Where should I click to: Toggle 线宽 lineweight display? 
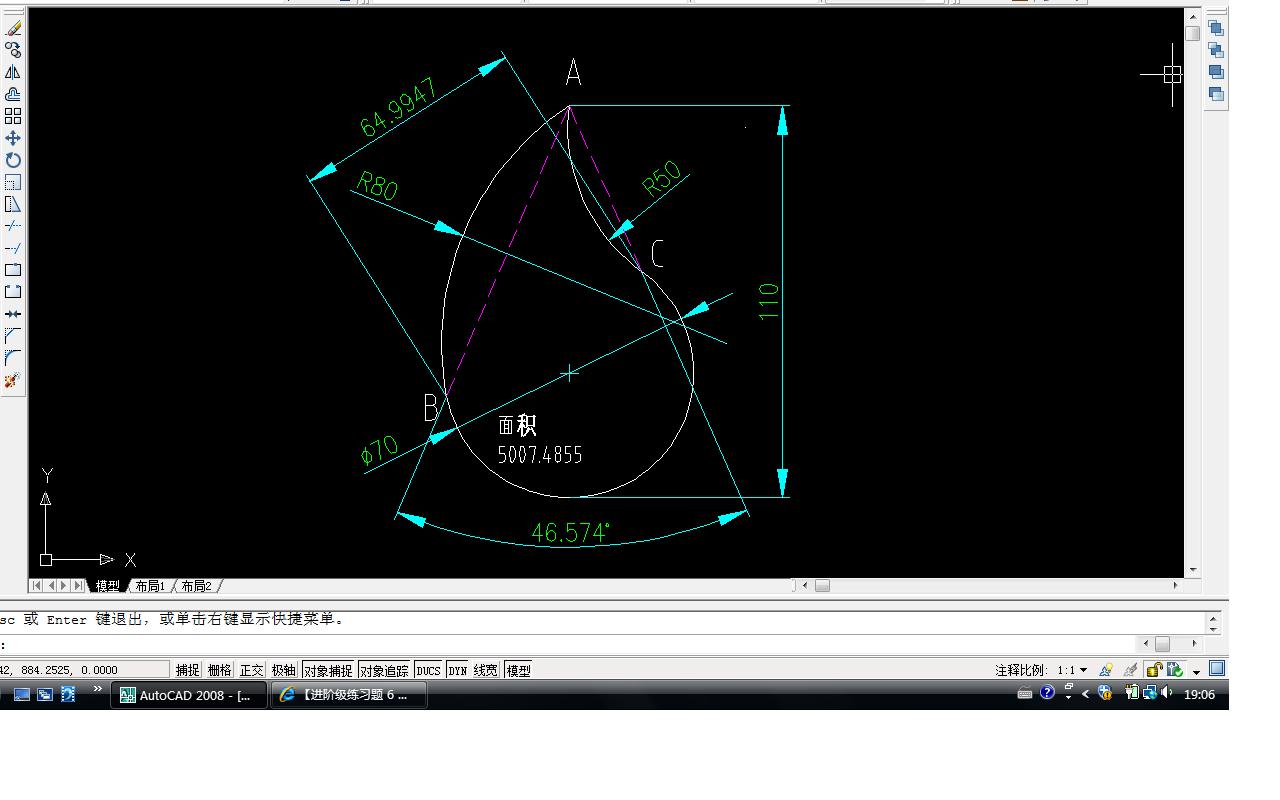[x=486, y=670]
